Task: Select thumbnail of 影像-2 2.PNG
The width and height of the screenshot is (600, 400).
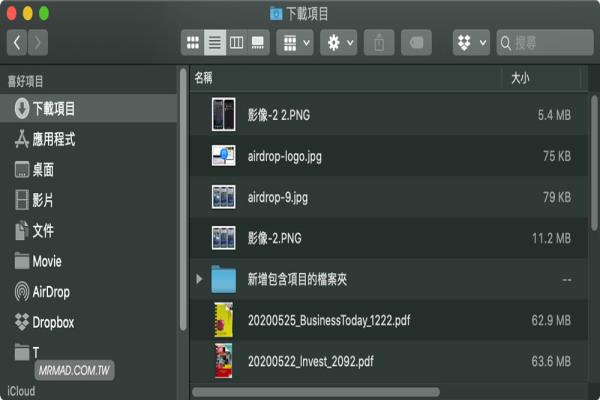Action: coord(223,114)
